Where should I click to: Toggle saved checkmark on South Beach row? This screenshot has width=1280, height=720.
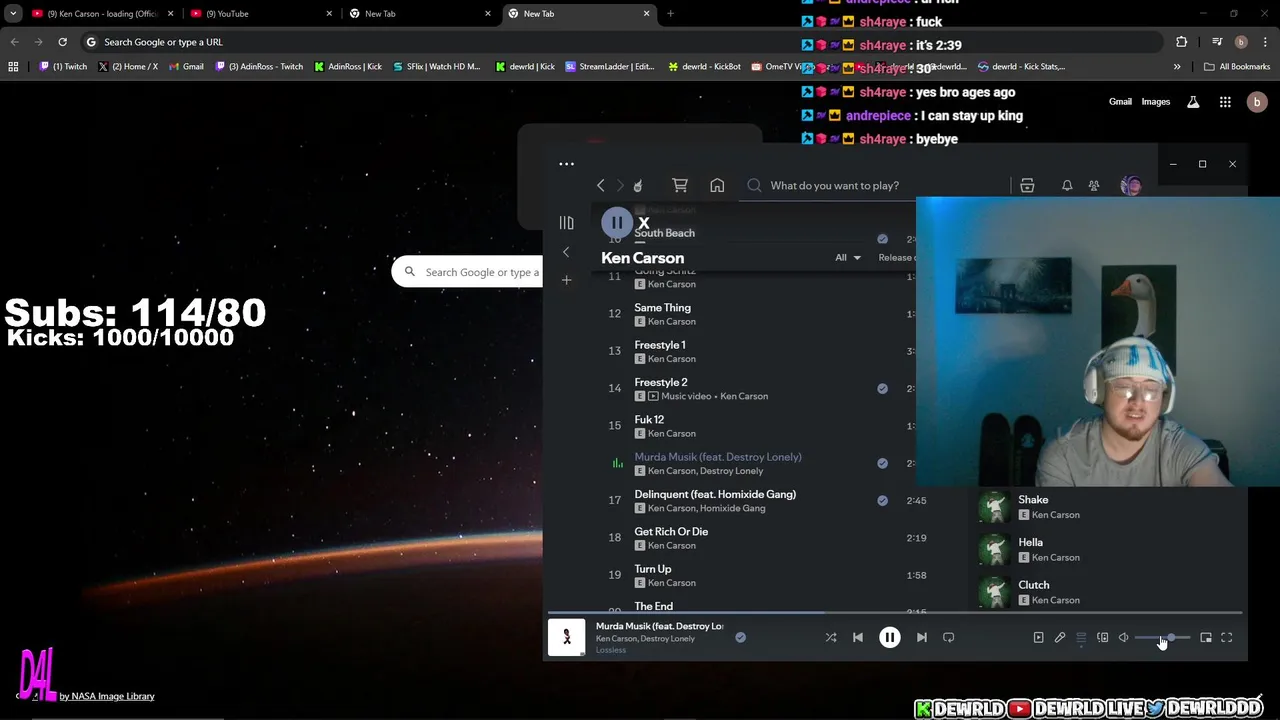pyautogui.click(x=882, y=239)
